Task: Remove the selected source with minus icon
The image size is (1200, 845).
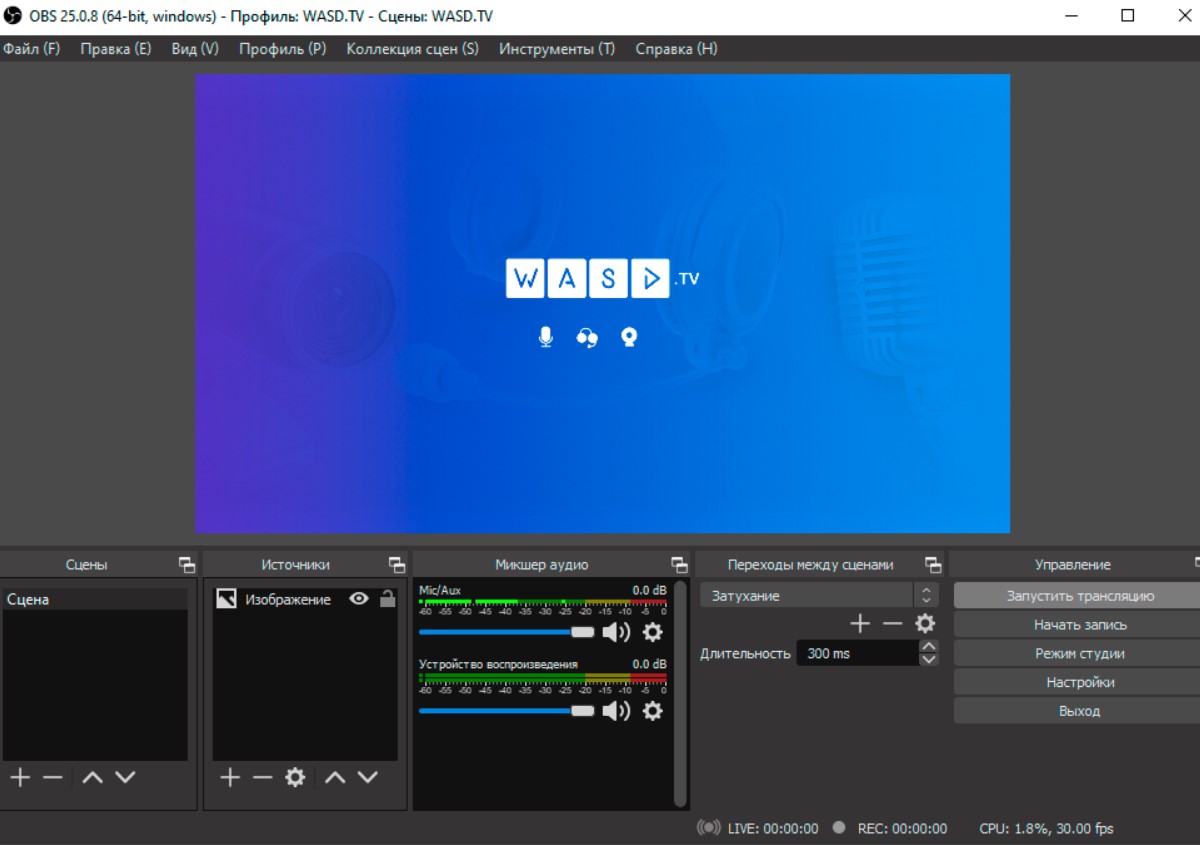Action: coord(262,778)
